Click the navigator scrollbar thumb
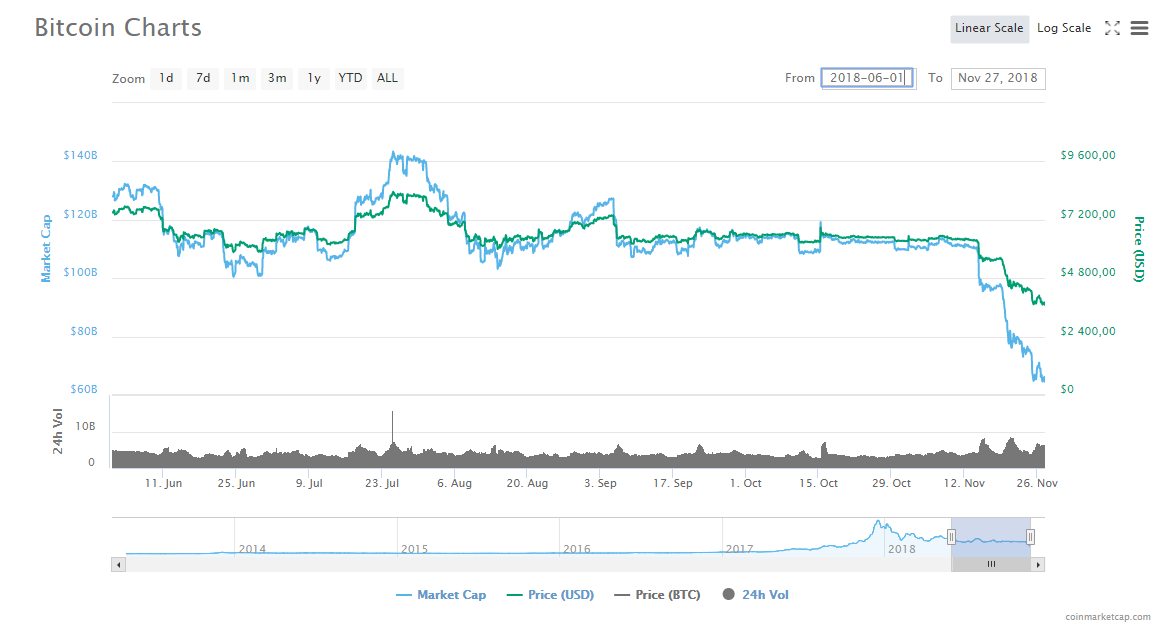This screenshot has height=640, width=1169. click(991, 564)
